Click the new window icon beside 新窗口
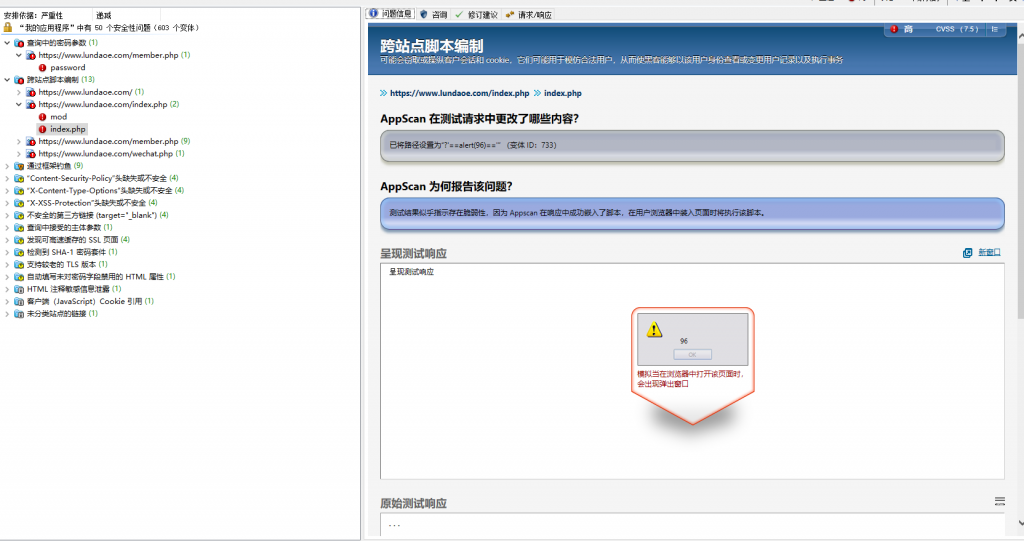Image resolution: width=1024 pixels, height=541 pixels. 967,253
